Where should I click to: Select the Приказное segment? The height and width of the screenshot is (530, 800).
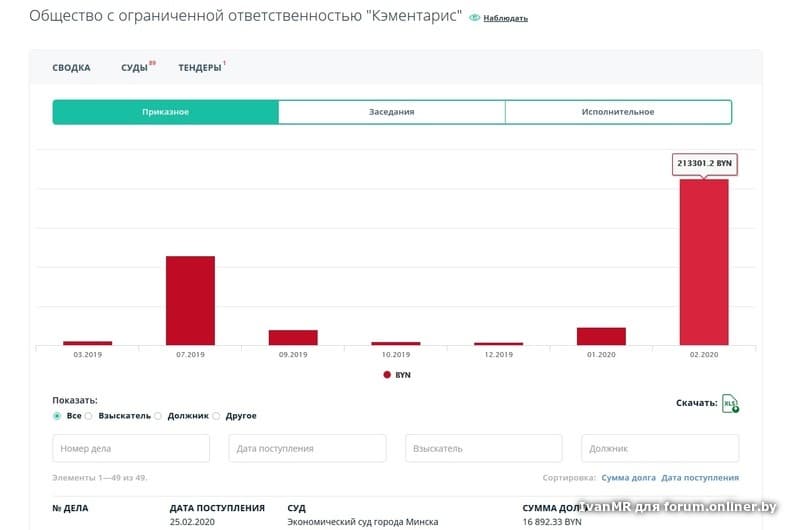pyautogui.click(x=165, y=112)
